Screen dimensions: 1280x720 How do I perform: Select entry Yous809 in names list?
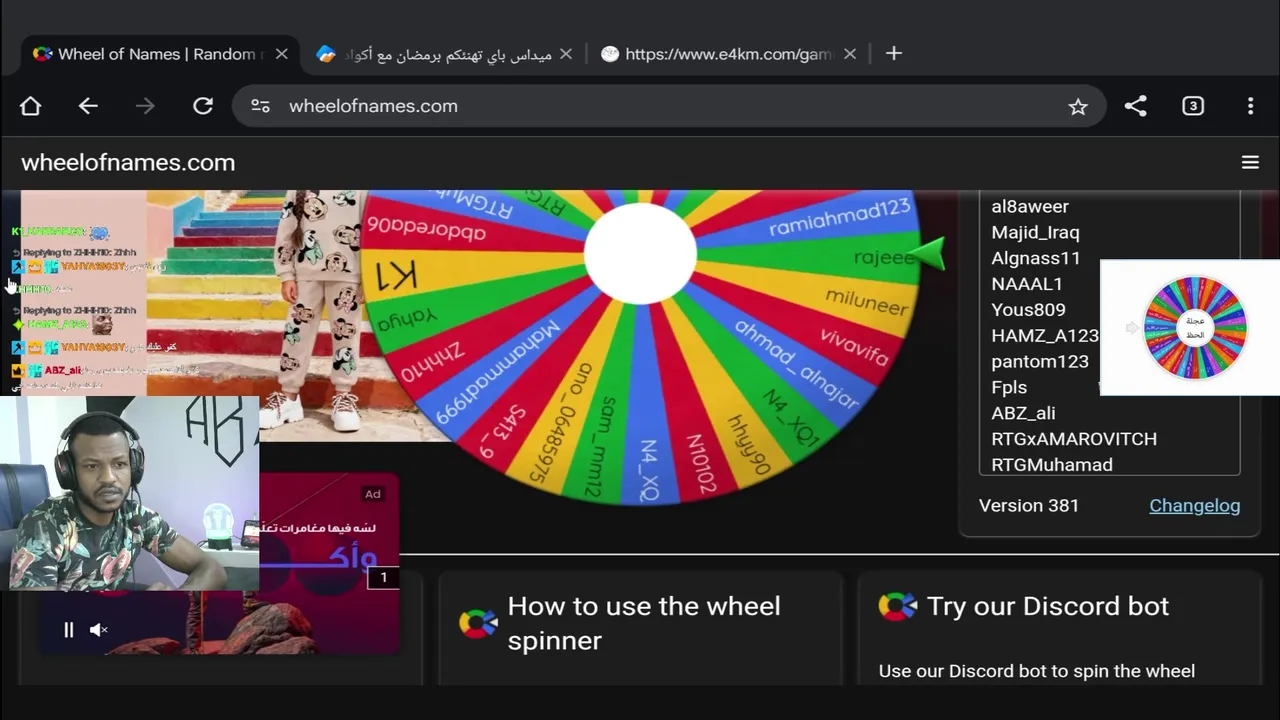pyautogui.click(x=1028, y=310)
